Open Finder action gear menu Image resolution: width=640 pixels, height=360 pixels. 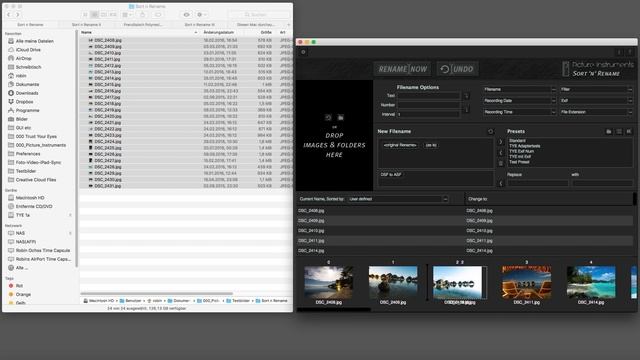click(201, 15)
